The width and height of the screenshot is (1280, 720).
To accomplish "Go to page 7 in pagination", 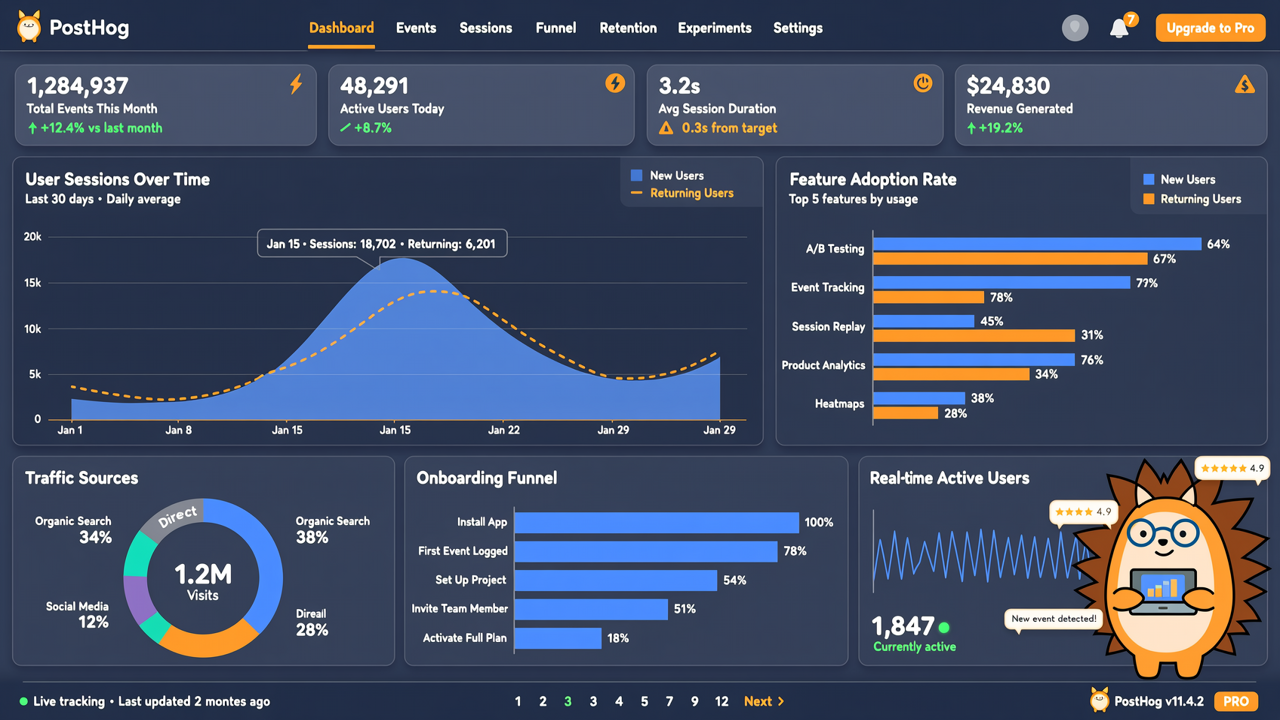I will (669, 701).
